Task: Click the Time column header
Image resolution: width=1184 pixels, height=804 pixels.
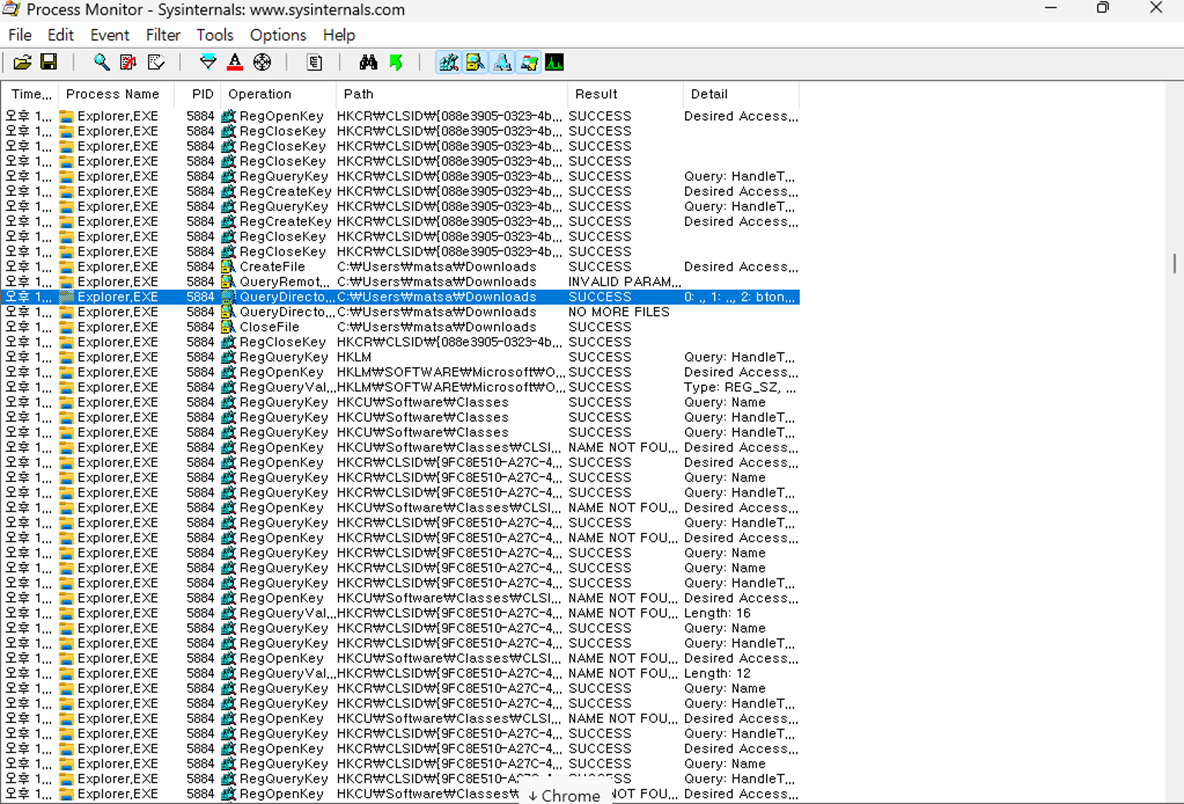Action: [x=29, y=94]
